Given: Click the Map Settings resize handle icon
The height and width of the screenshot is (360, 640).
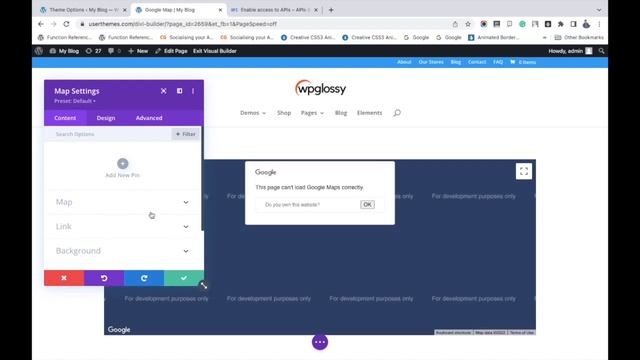Looking at the screenshot, I should coord(204,286).
